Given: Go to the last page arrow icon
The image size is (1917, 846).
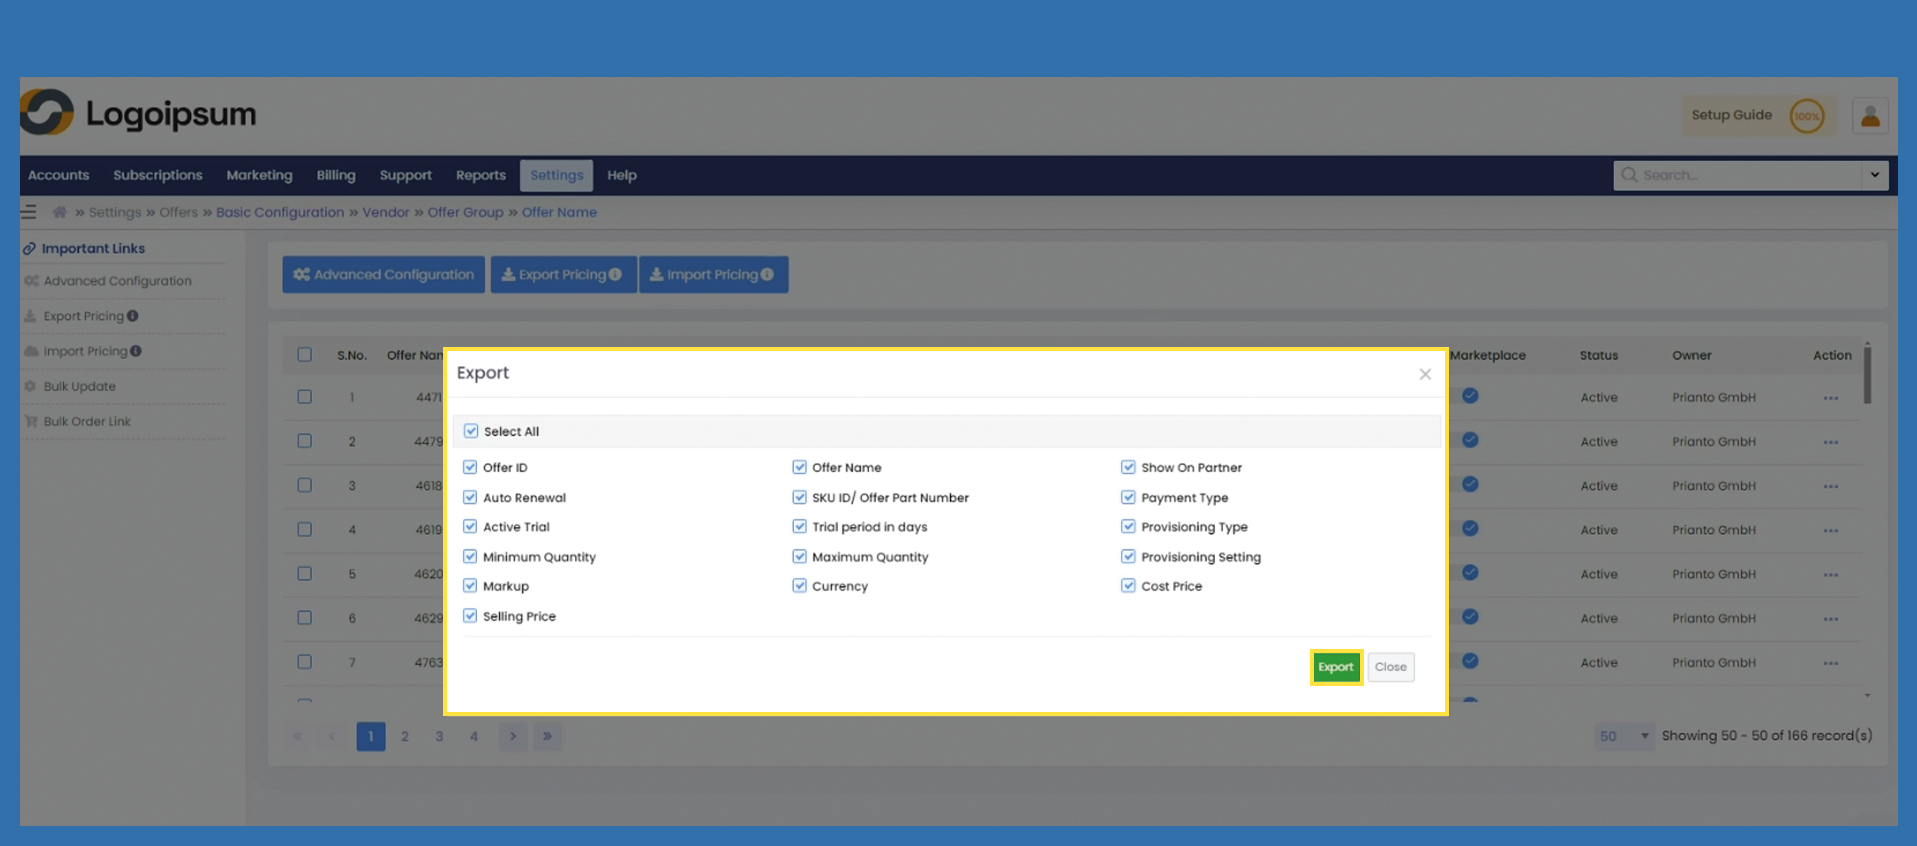Looking at the screenshot, I should coord(547,736).
